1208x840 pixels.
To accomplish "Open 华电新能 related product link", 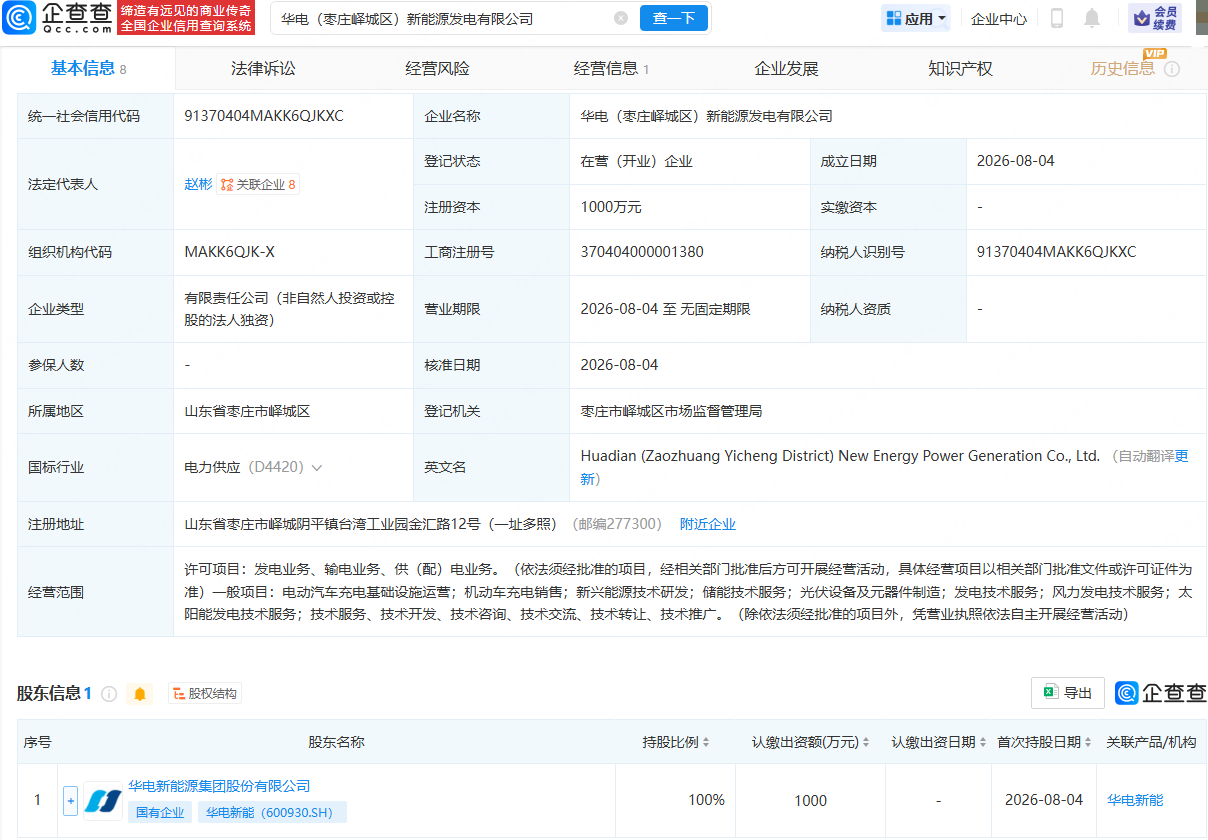I will [x=1135, y=800].
